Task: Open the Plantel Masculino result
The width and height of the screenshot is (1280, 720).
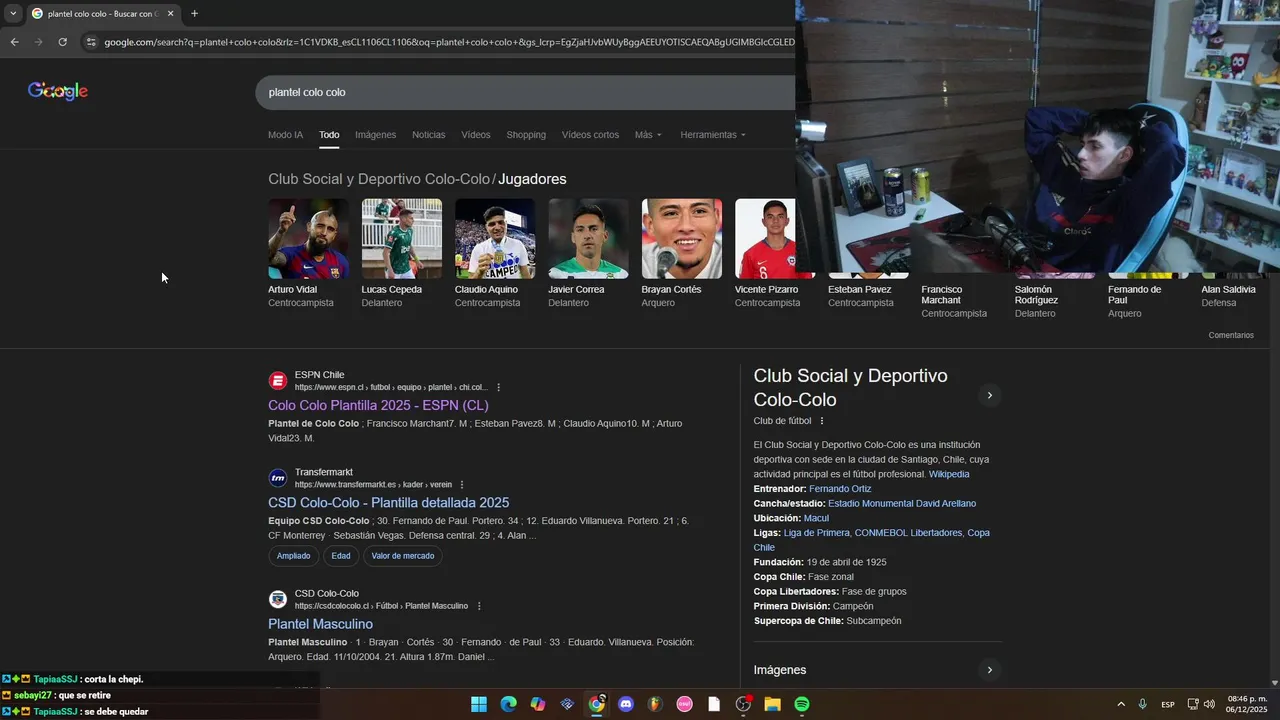Action: (x=320, y=624)
